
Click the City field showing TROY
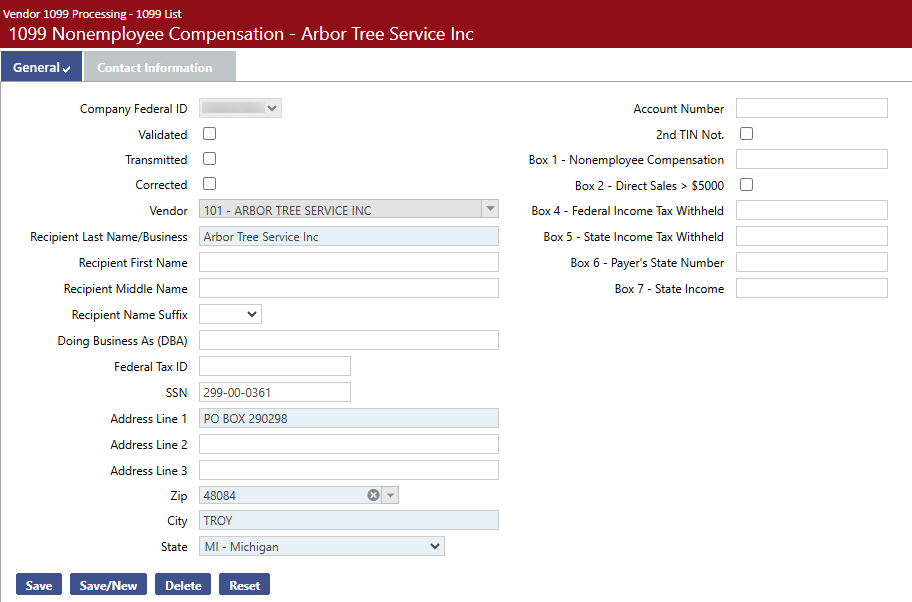[x=349, y=520]
